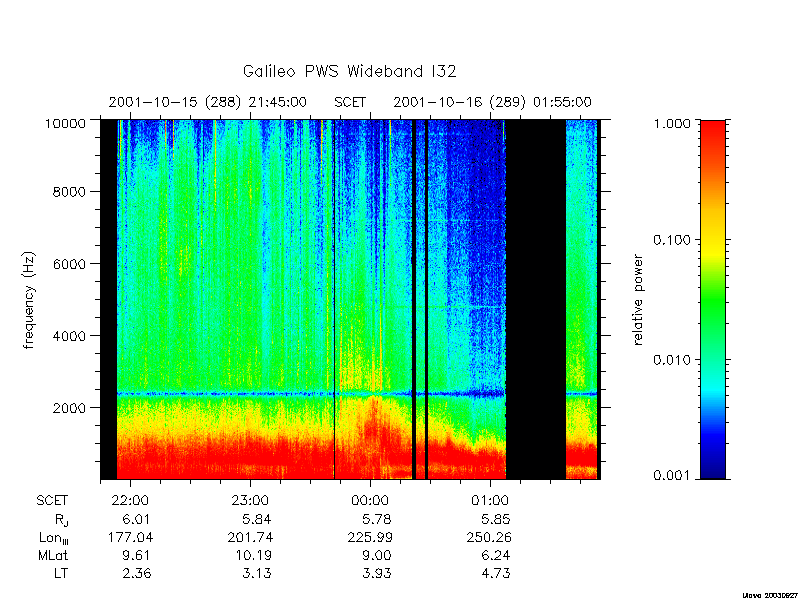Click the 'RJ' row label

[61, 520]
